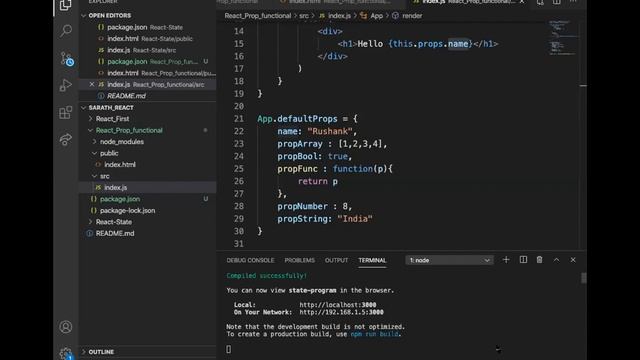Click the "India" string on line 29
Image resolution: width=640 pixels, height=360 pixels.
tap(355, 219)
